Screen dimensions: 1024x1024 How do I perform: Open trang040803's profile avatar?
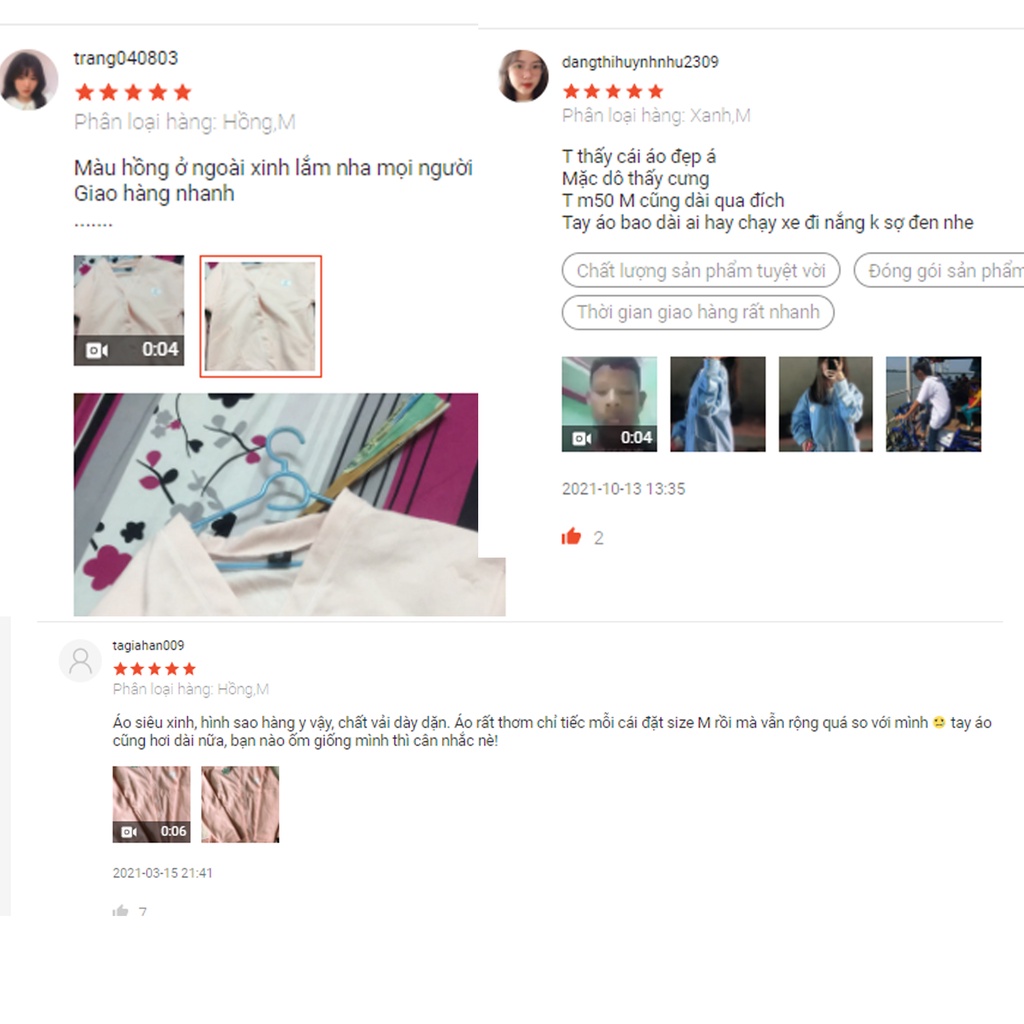click(29, 79)
